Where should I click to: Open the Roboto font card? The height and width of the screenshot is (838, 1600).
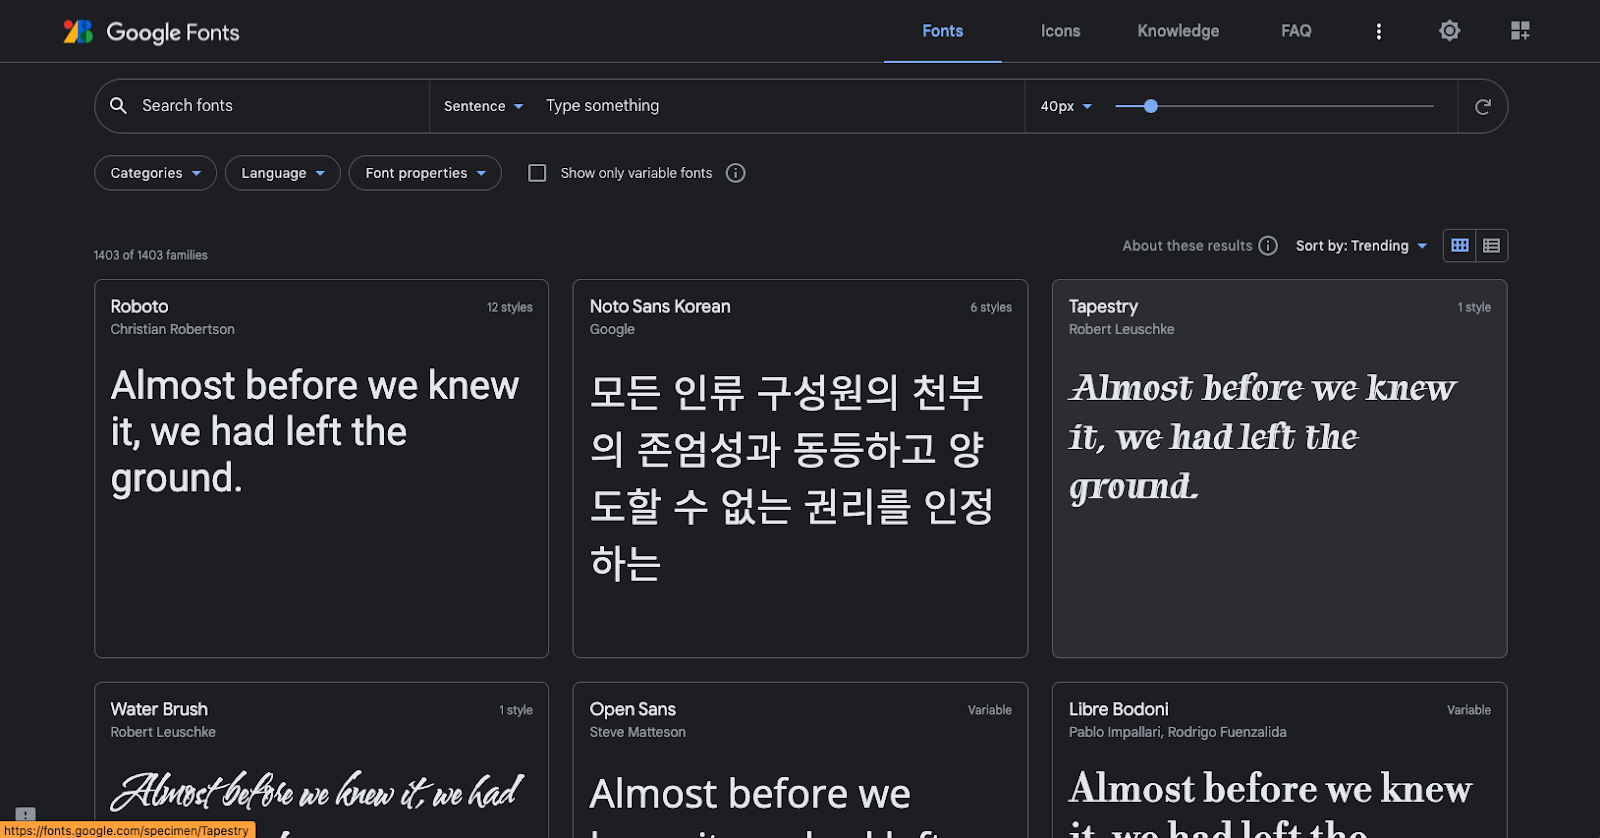tap(321, 468)
